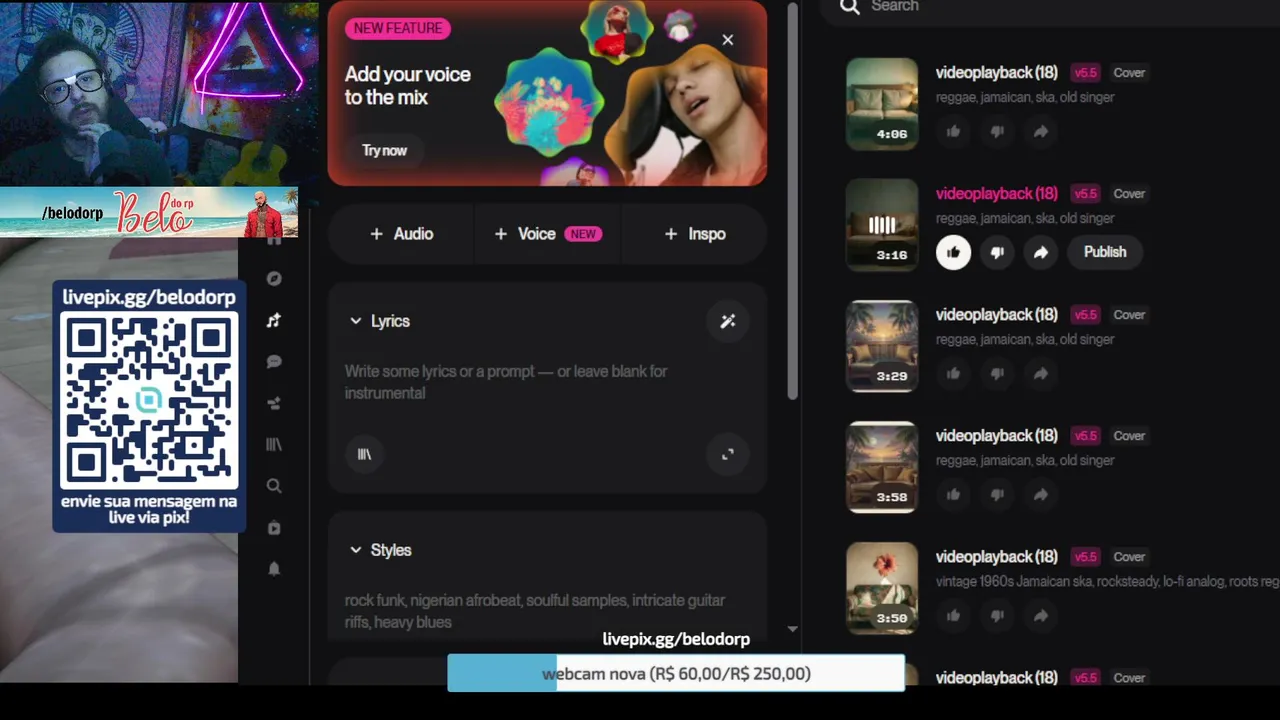Image resolution: width=1280 pixels, height=720 pixels.
Task: Click the NEW FEATURE badge
Action: tap(397, 28)
